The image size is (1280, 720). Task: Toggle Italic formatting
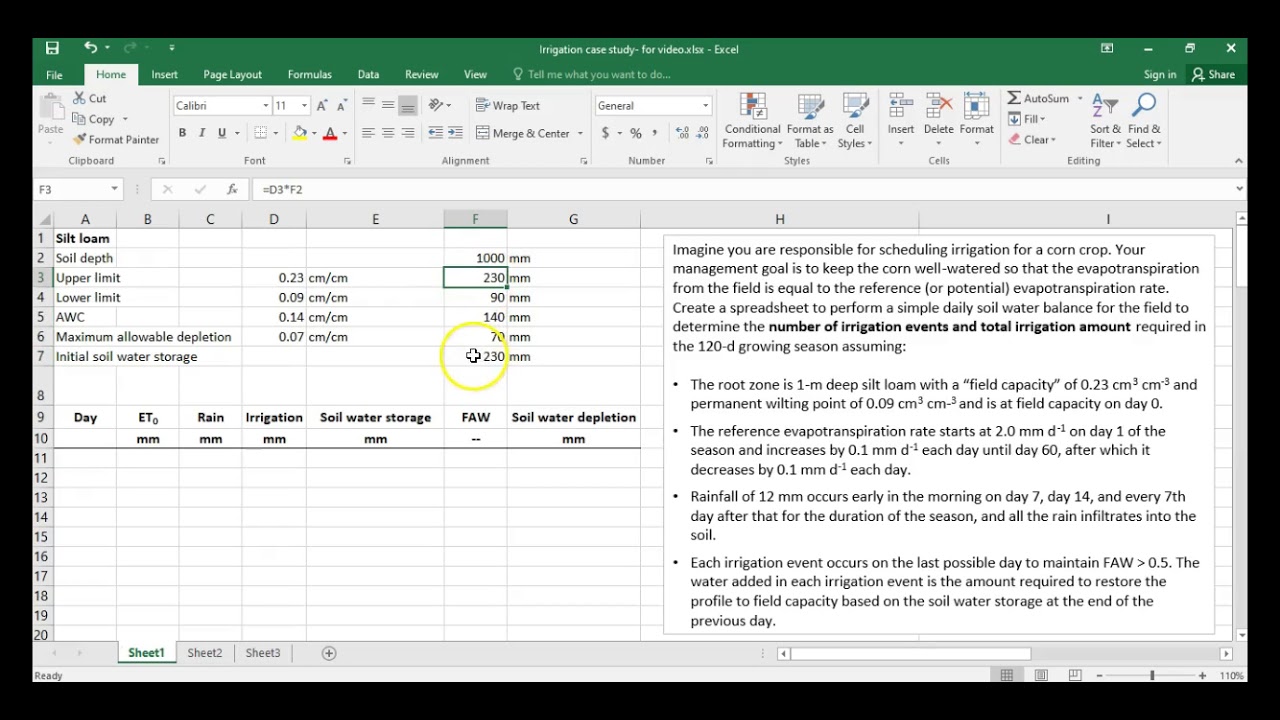click(201, 133)
